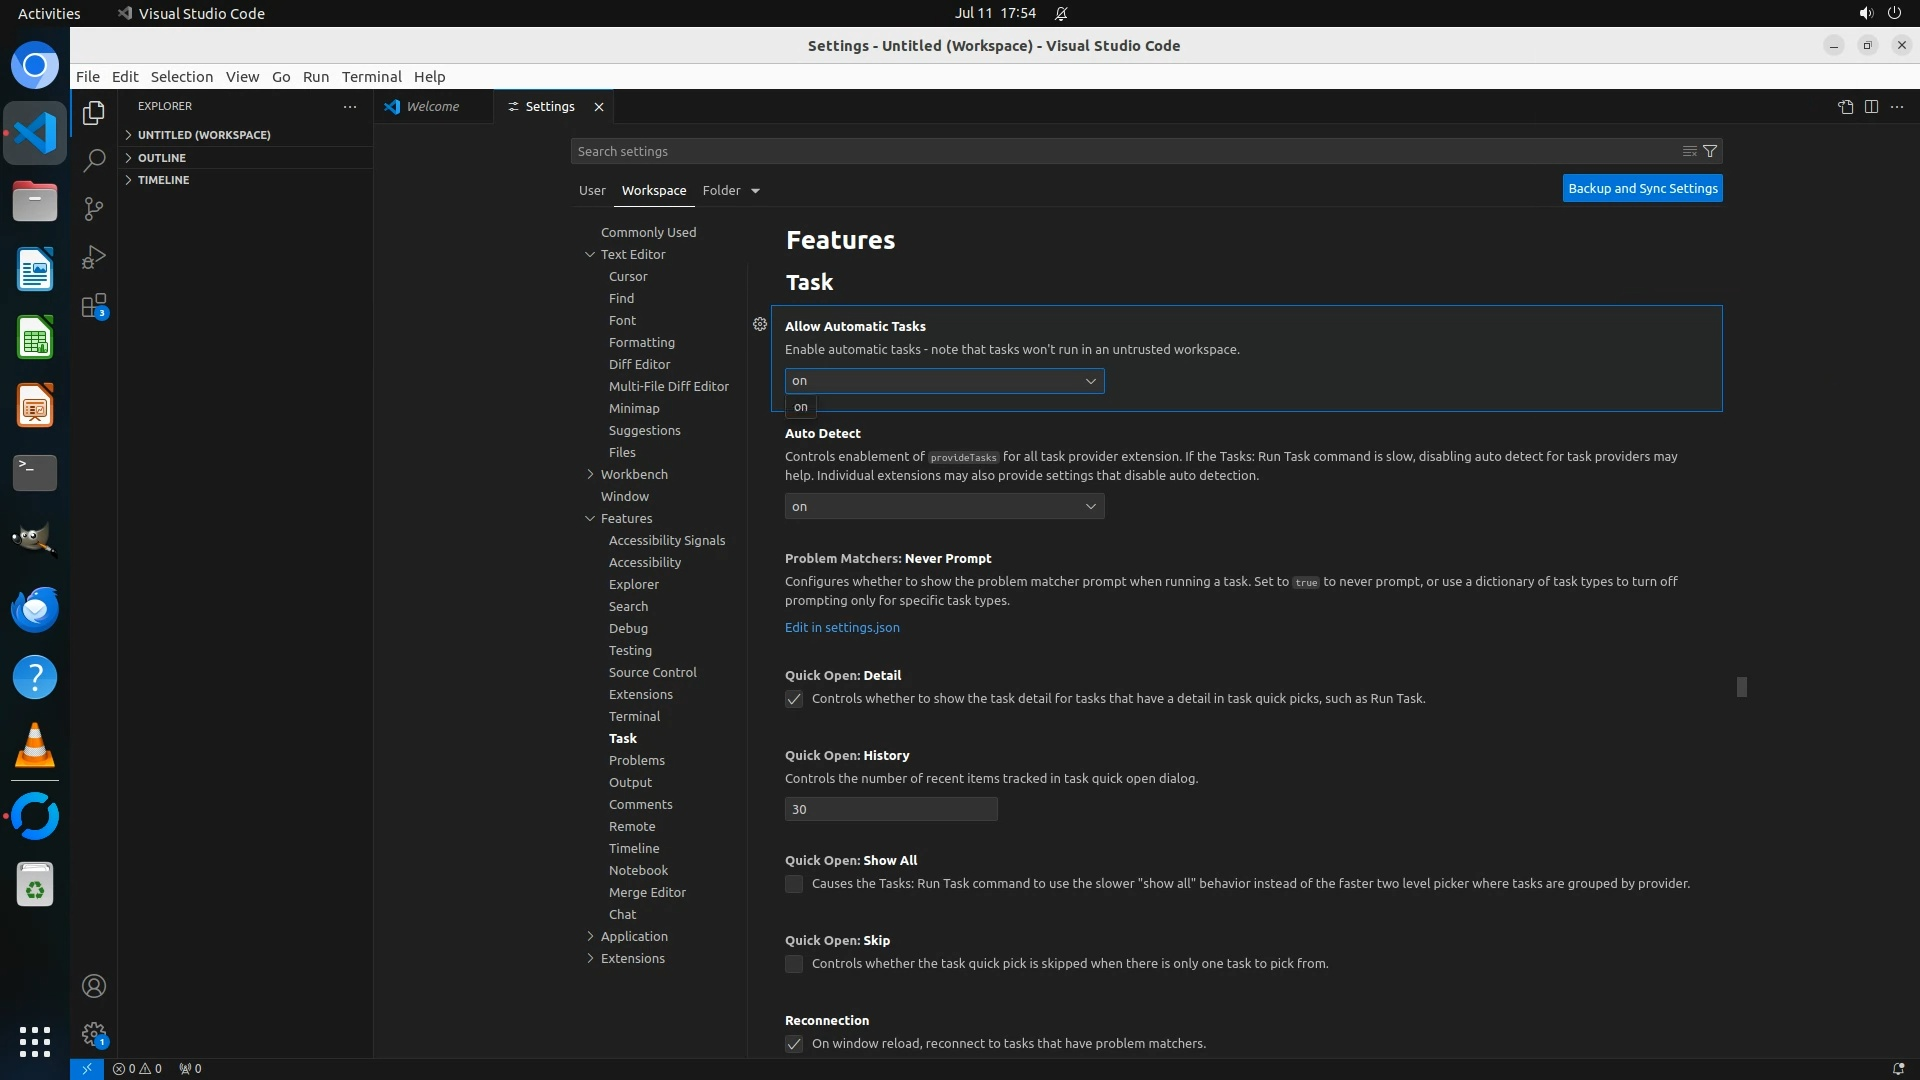Uncheck the Quick Open: Detail checkbox
The height and width of the screenshot is (1080, 1920).
(x=794, y=699)
